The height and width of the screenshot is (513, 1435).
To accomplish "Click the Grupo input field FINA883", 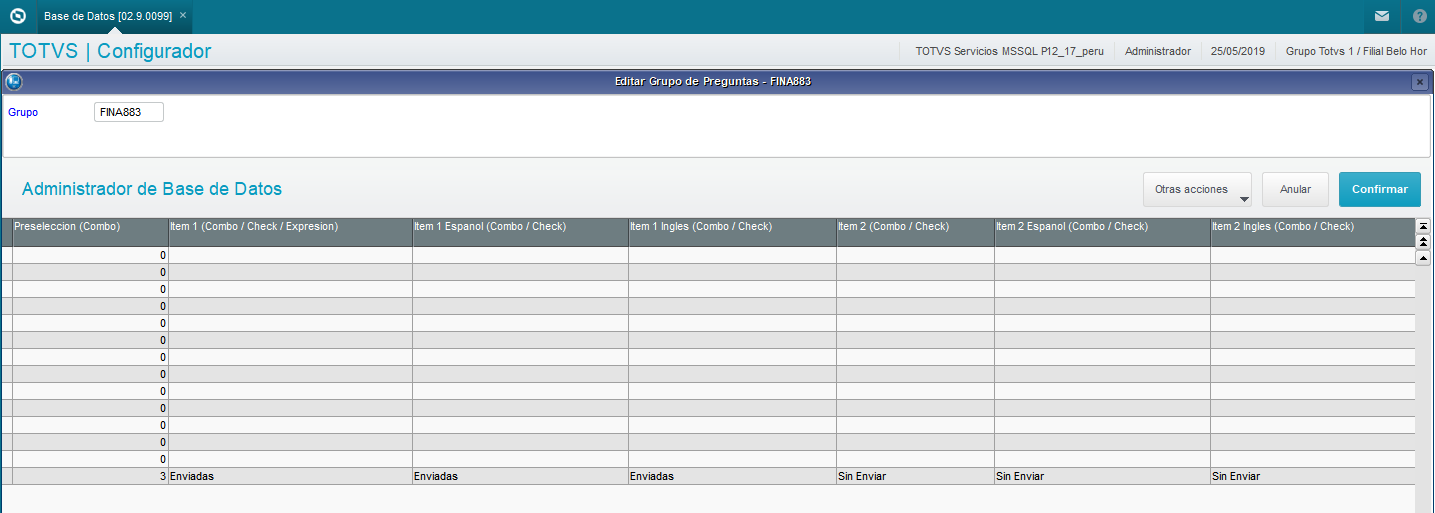I will point(128,112).
